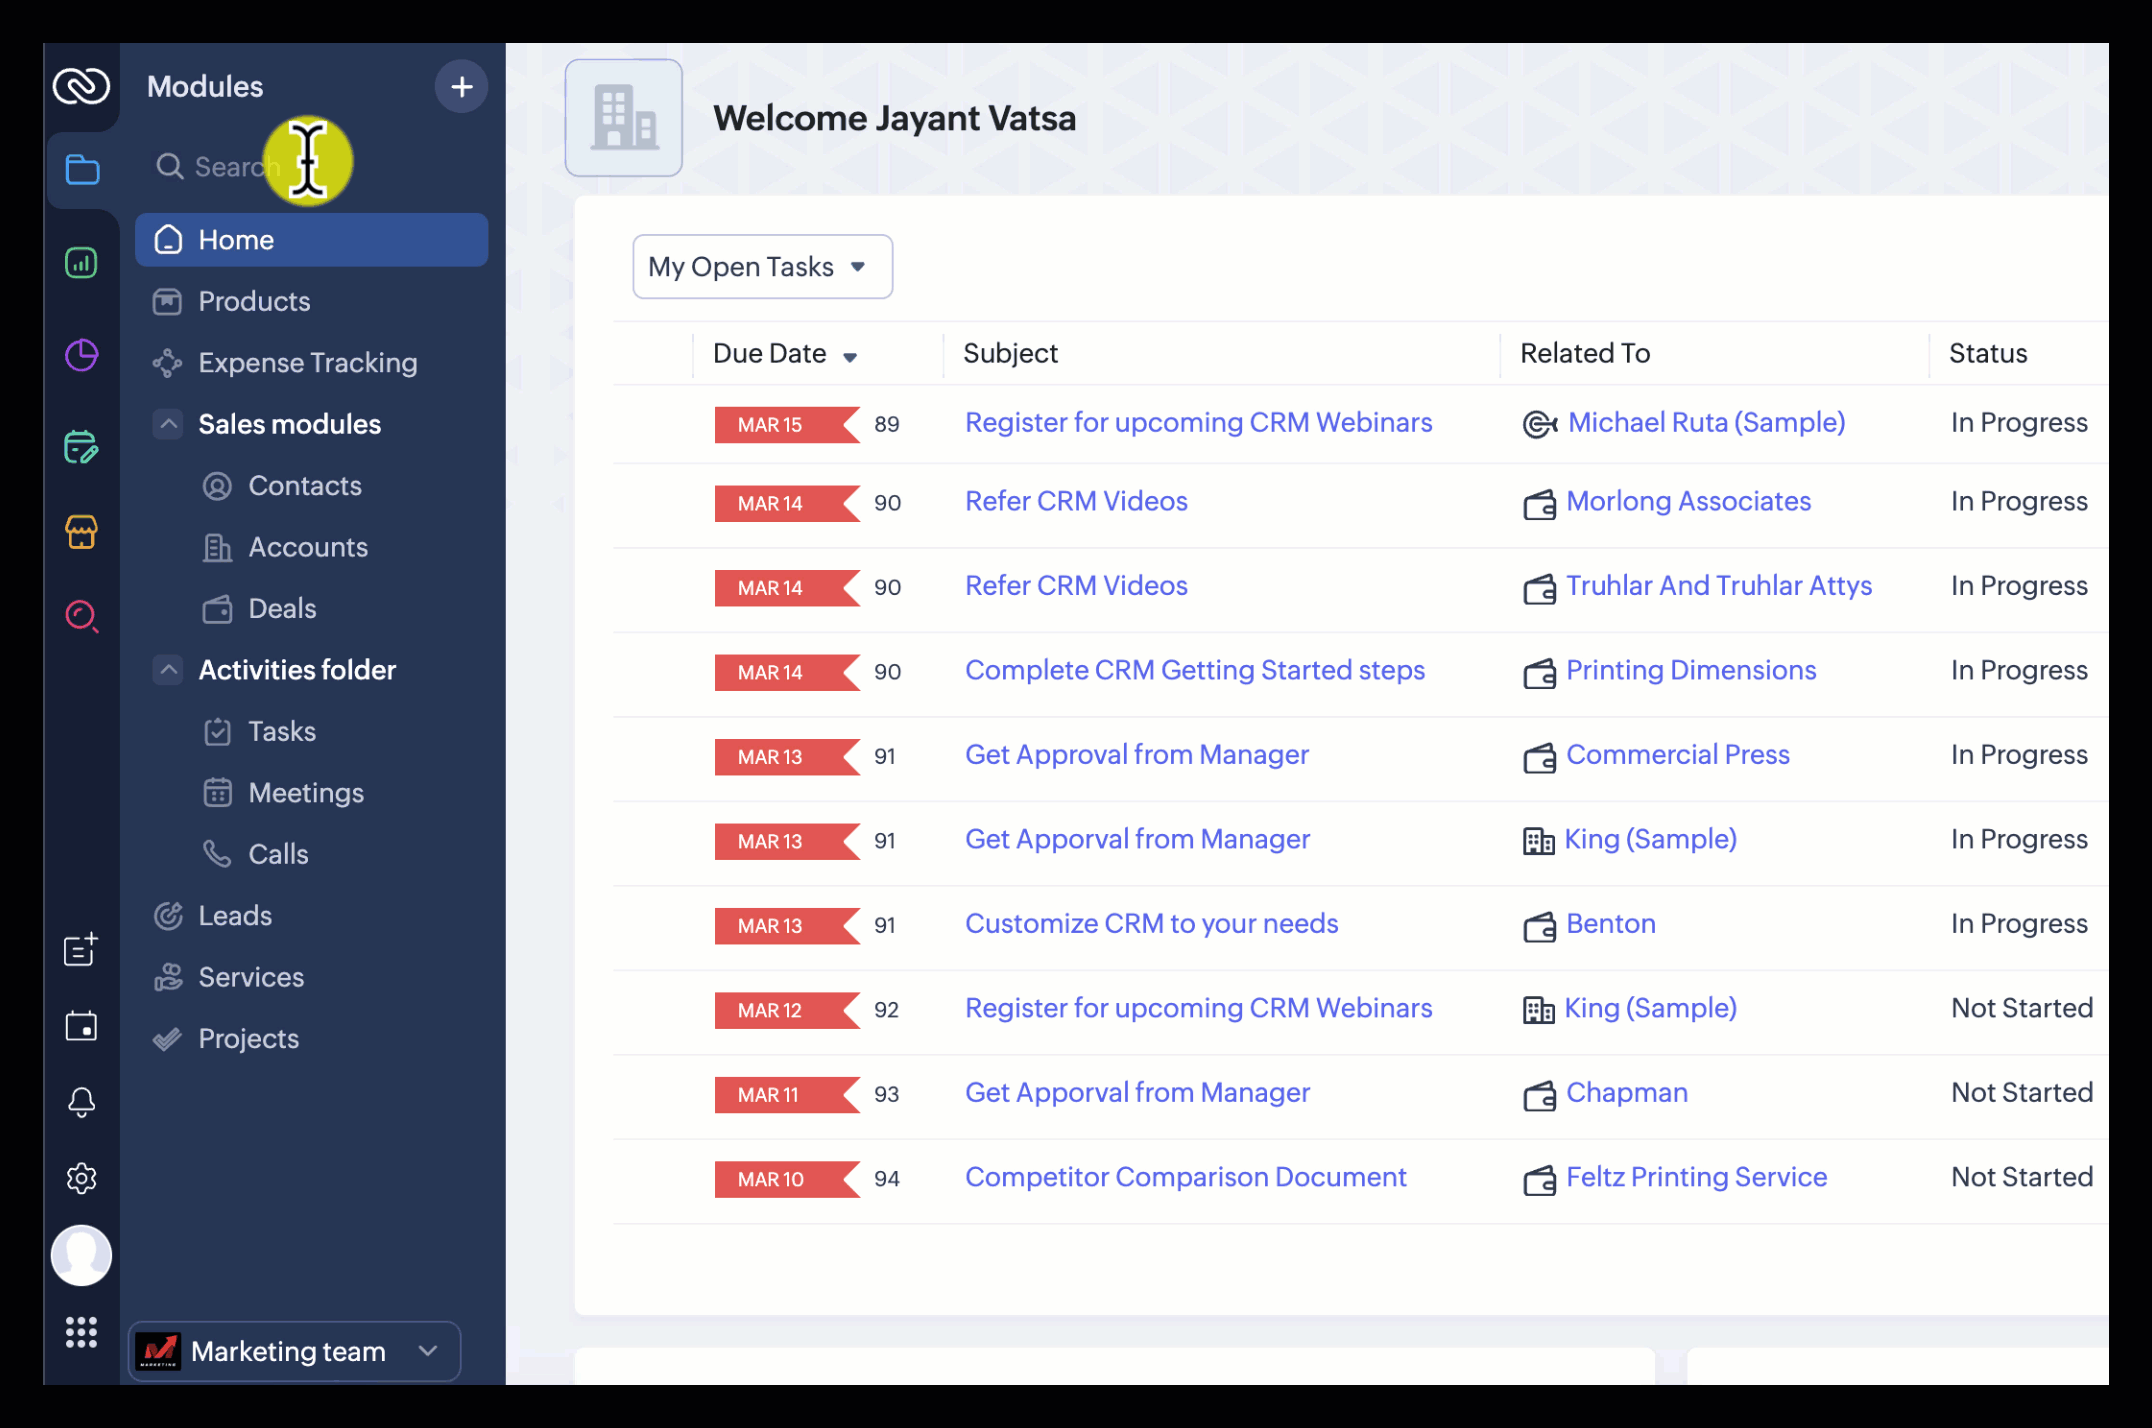Open the settings gear icon
Viewport: 2152px width, 1428px height.
pyautogui.click(x=81, y=1178)
